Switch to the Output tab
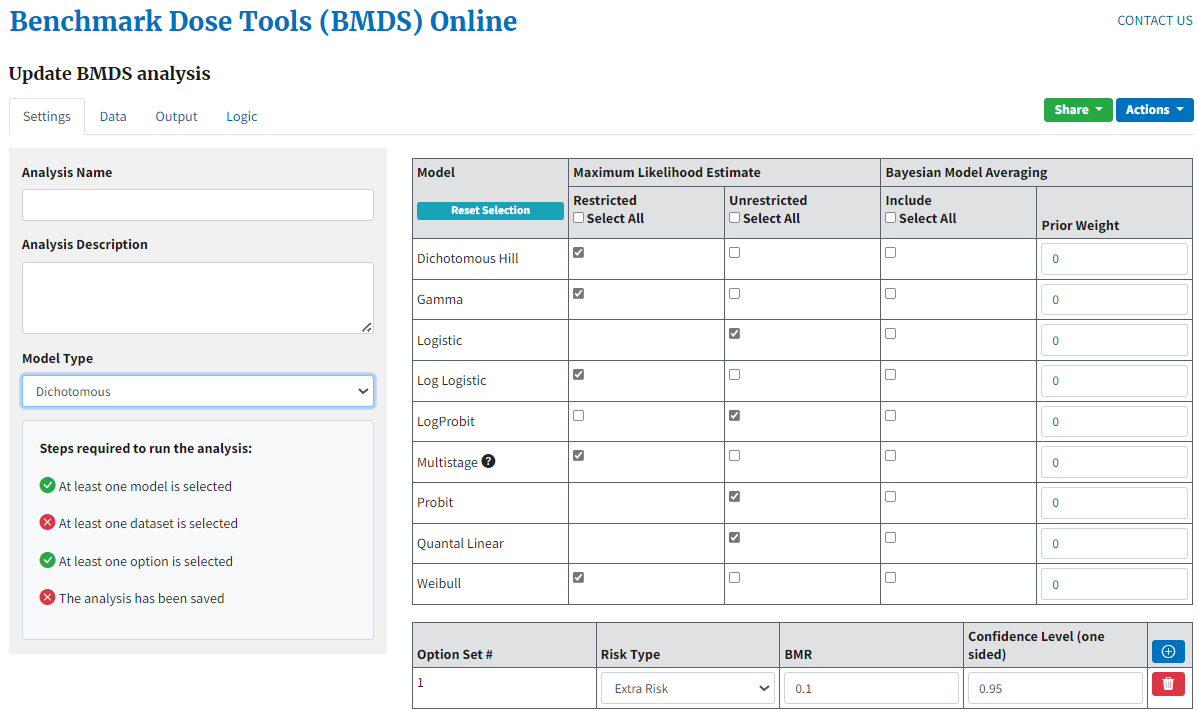1198x715 pixels. (176, 116)
